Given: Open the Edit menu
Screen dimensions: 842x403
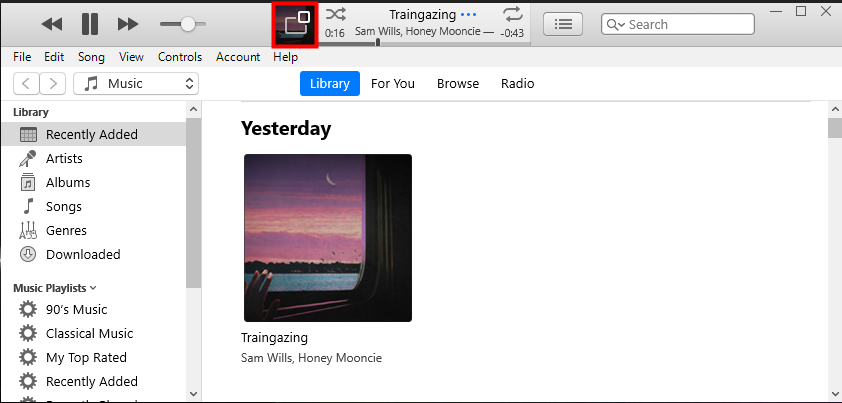Looking at the screenshot, I should [x=54, y=57].
